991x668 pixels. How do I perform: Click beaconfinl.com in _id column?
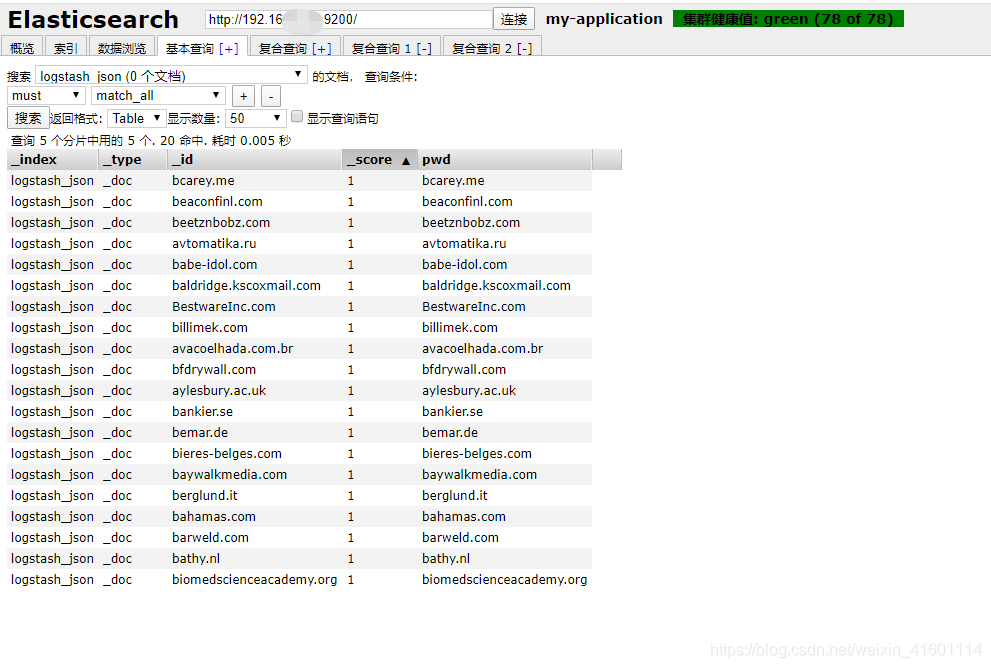point(255,202)
